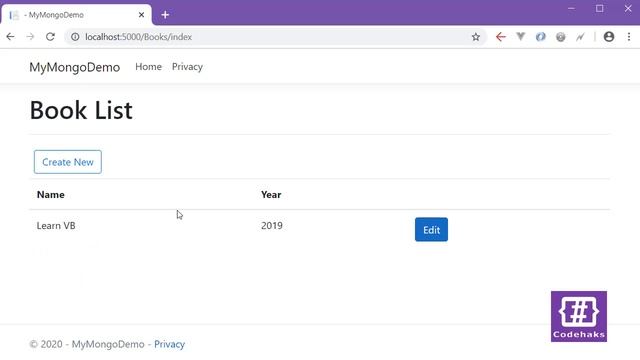Open the Home nav item

pyautogui.click(x=149, y=67)
